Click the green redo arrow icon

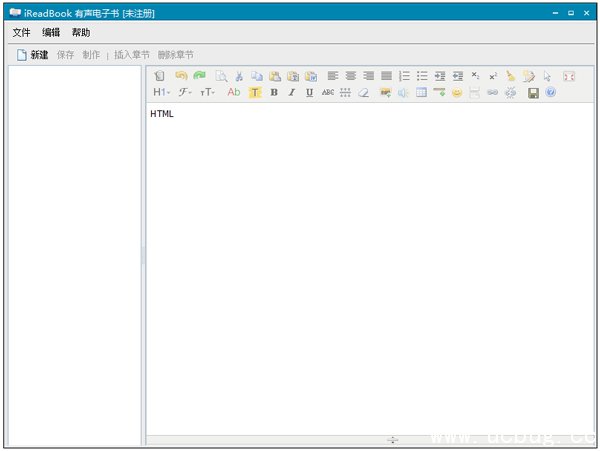[x=199, y=75]
